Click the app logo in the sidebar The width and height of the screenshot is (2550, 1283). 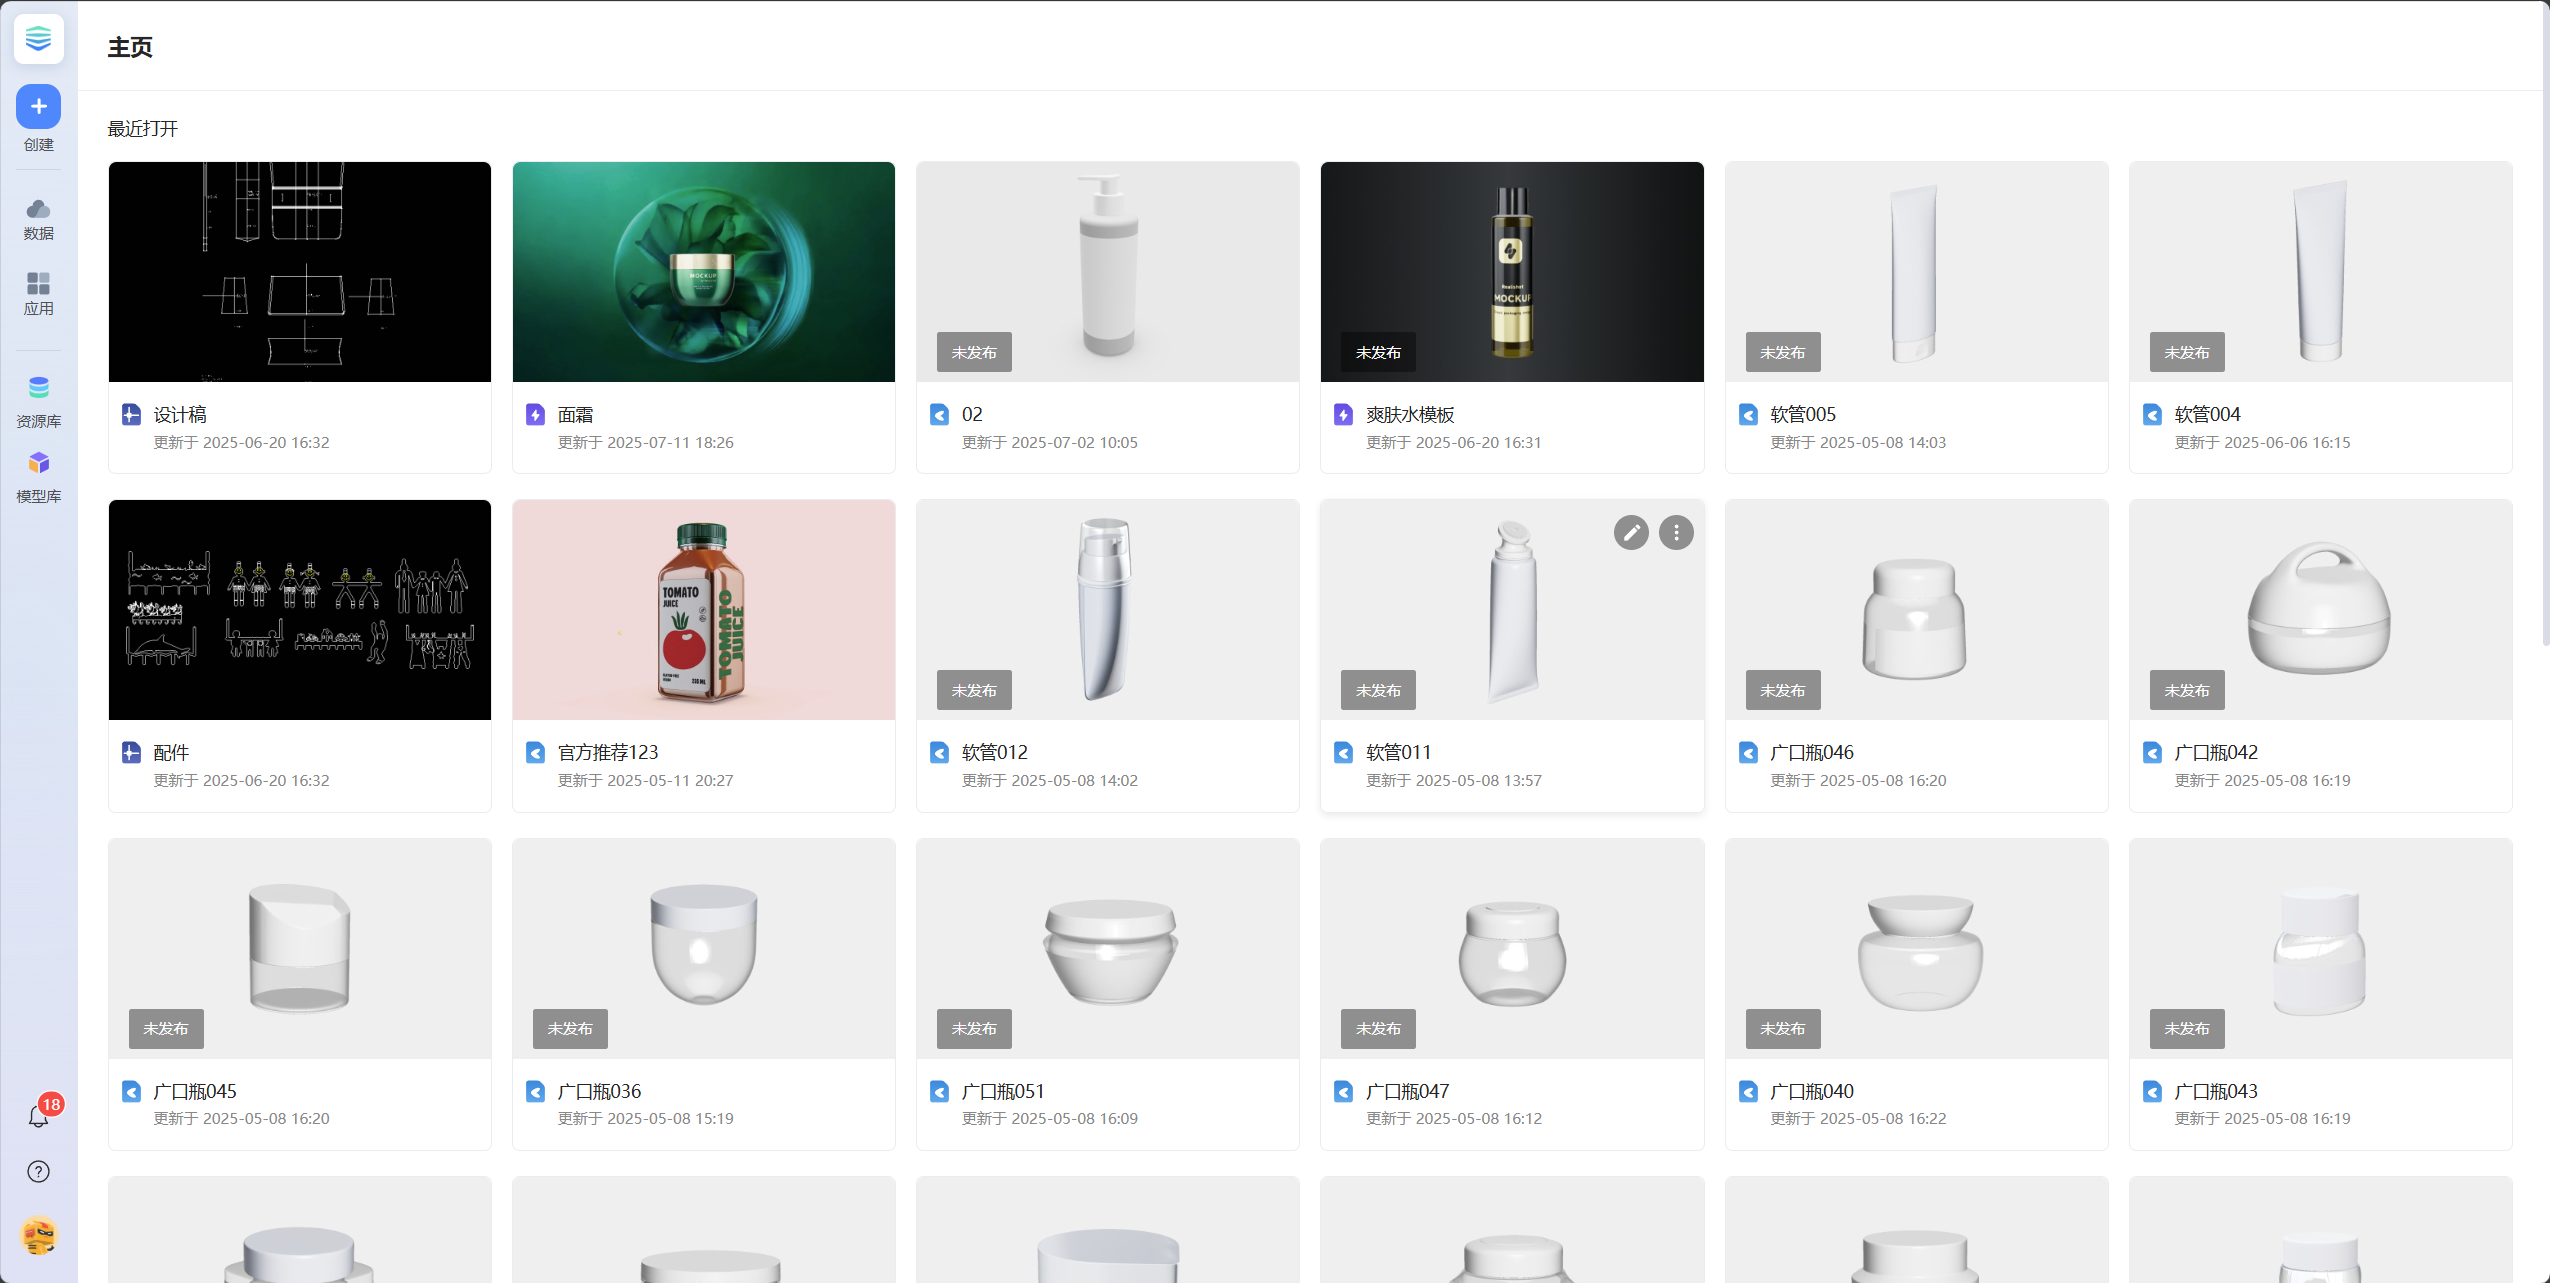point(38,39)
